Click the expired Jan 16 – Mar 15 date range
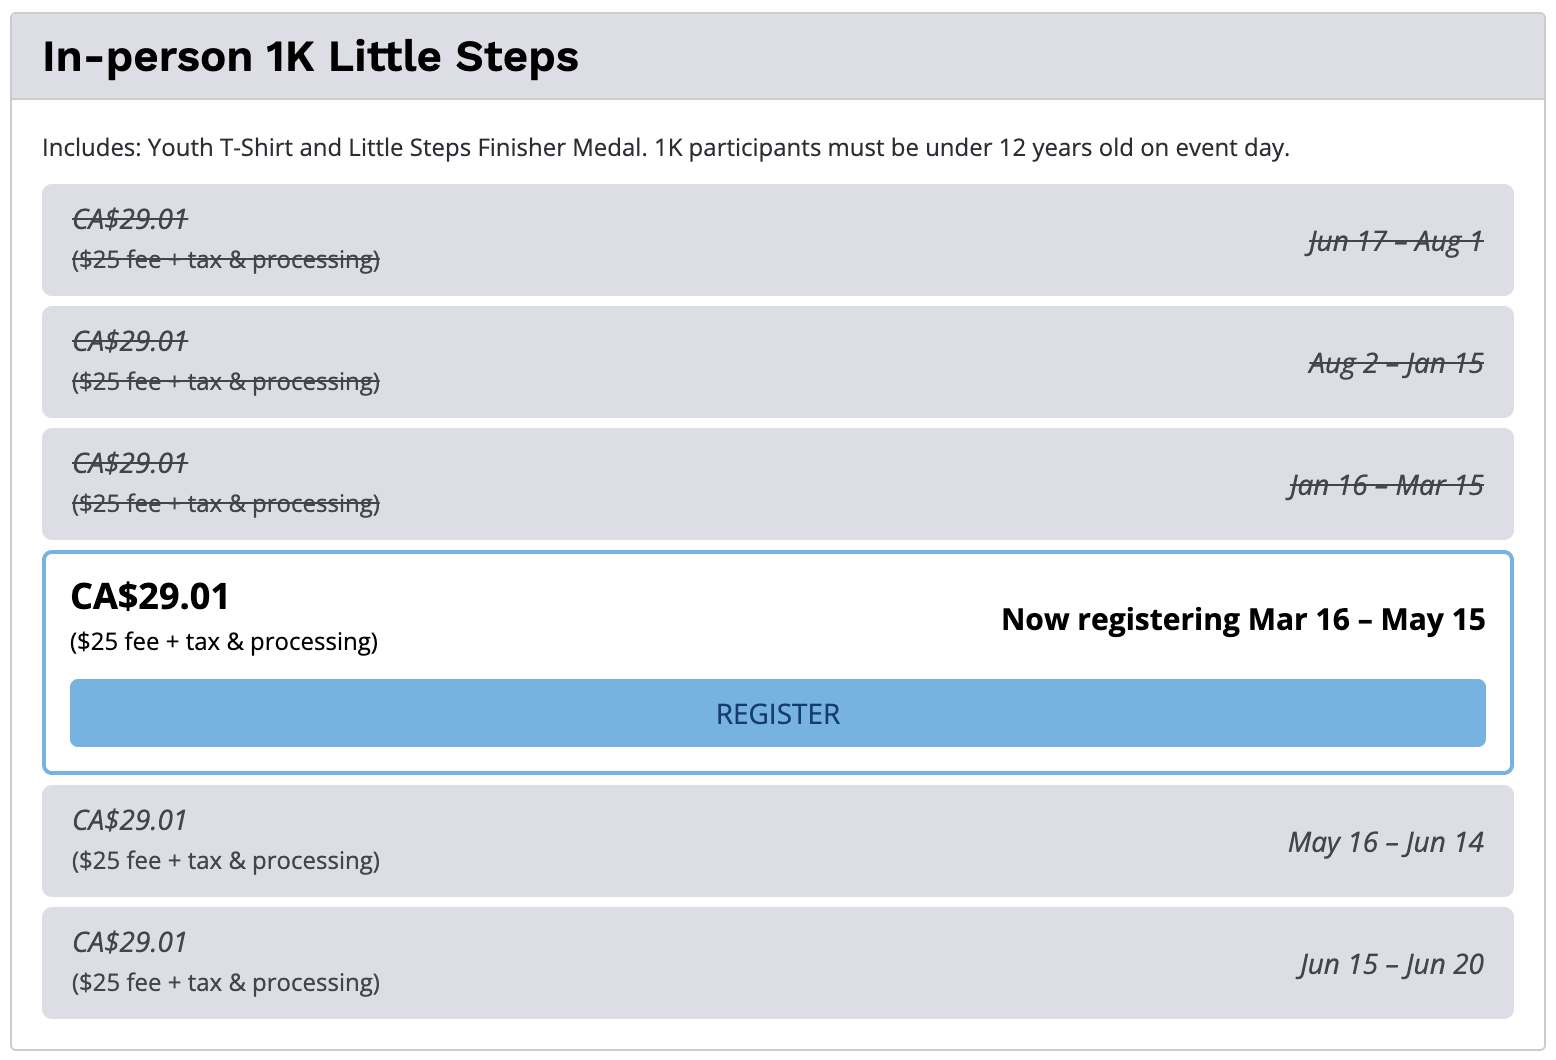The height and width of the screenshot is (1060, 1556). click(x=1385, y=485)
